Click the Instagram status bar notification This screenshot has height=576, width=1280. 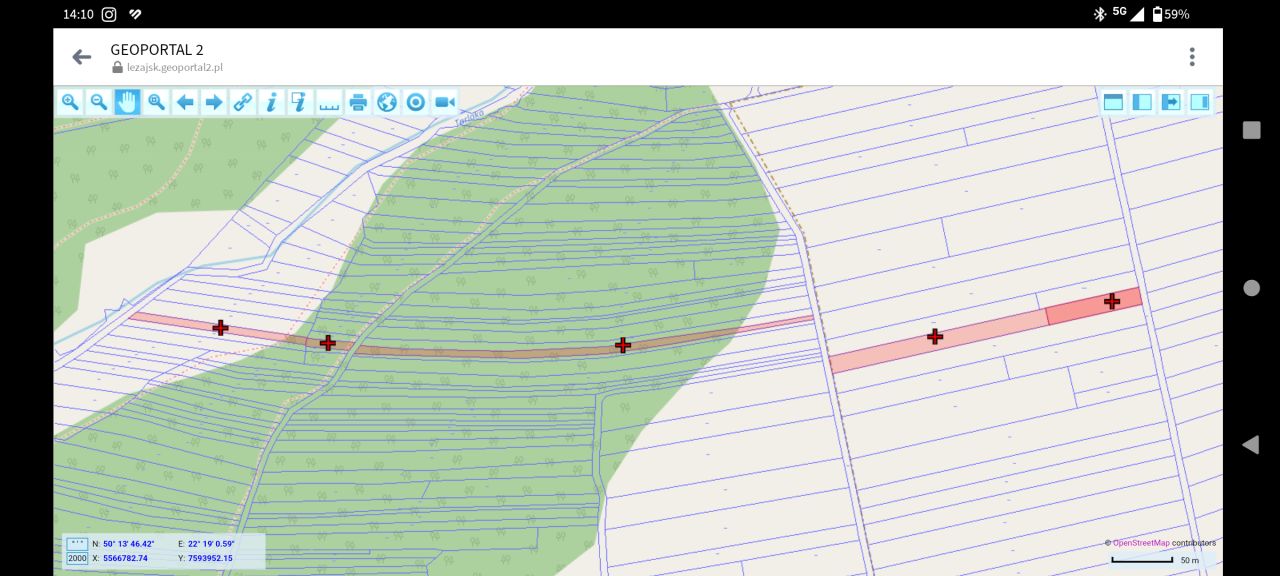click(109, 14)
